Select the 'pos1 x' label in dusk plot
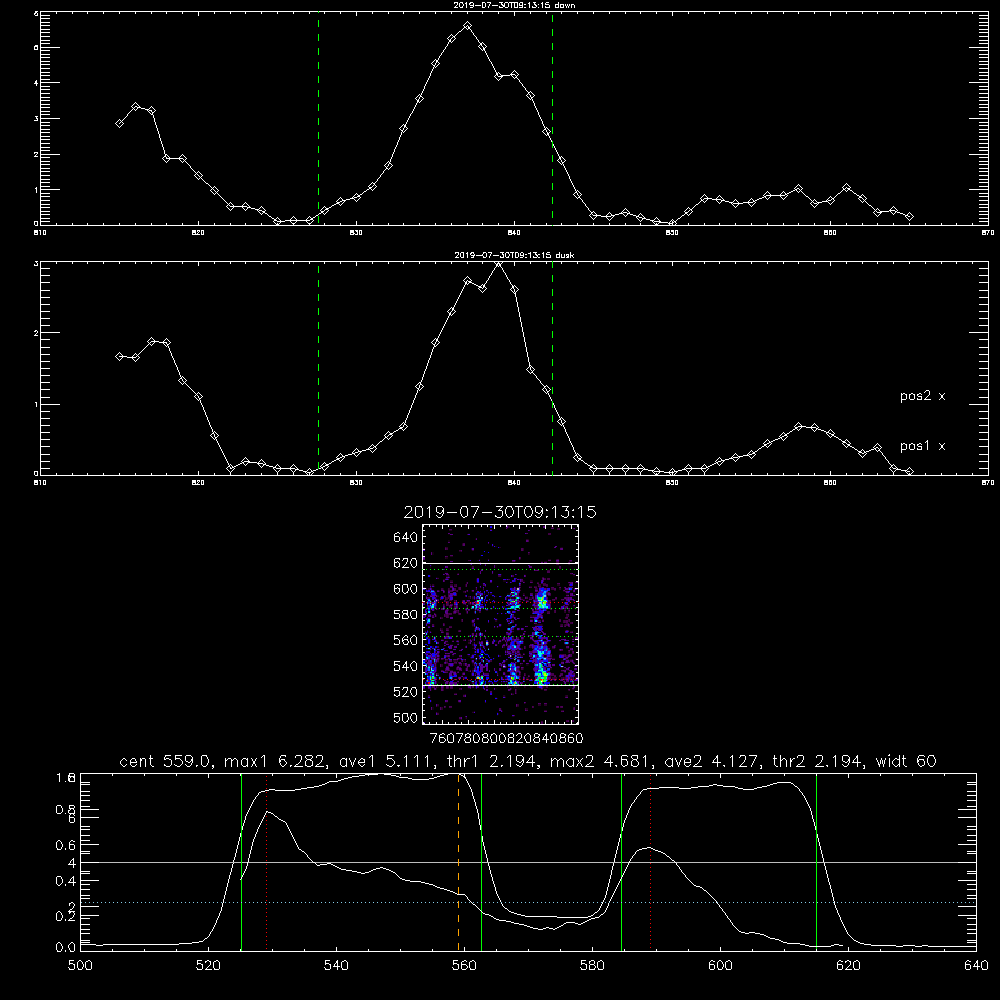Screen dimensions: 1000x1000 click(922, 446)
